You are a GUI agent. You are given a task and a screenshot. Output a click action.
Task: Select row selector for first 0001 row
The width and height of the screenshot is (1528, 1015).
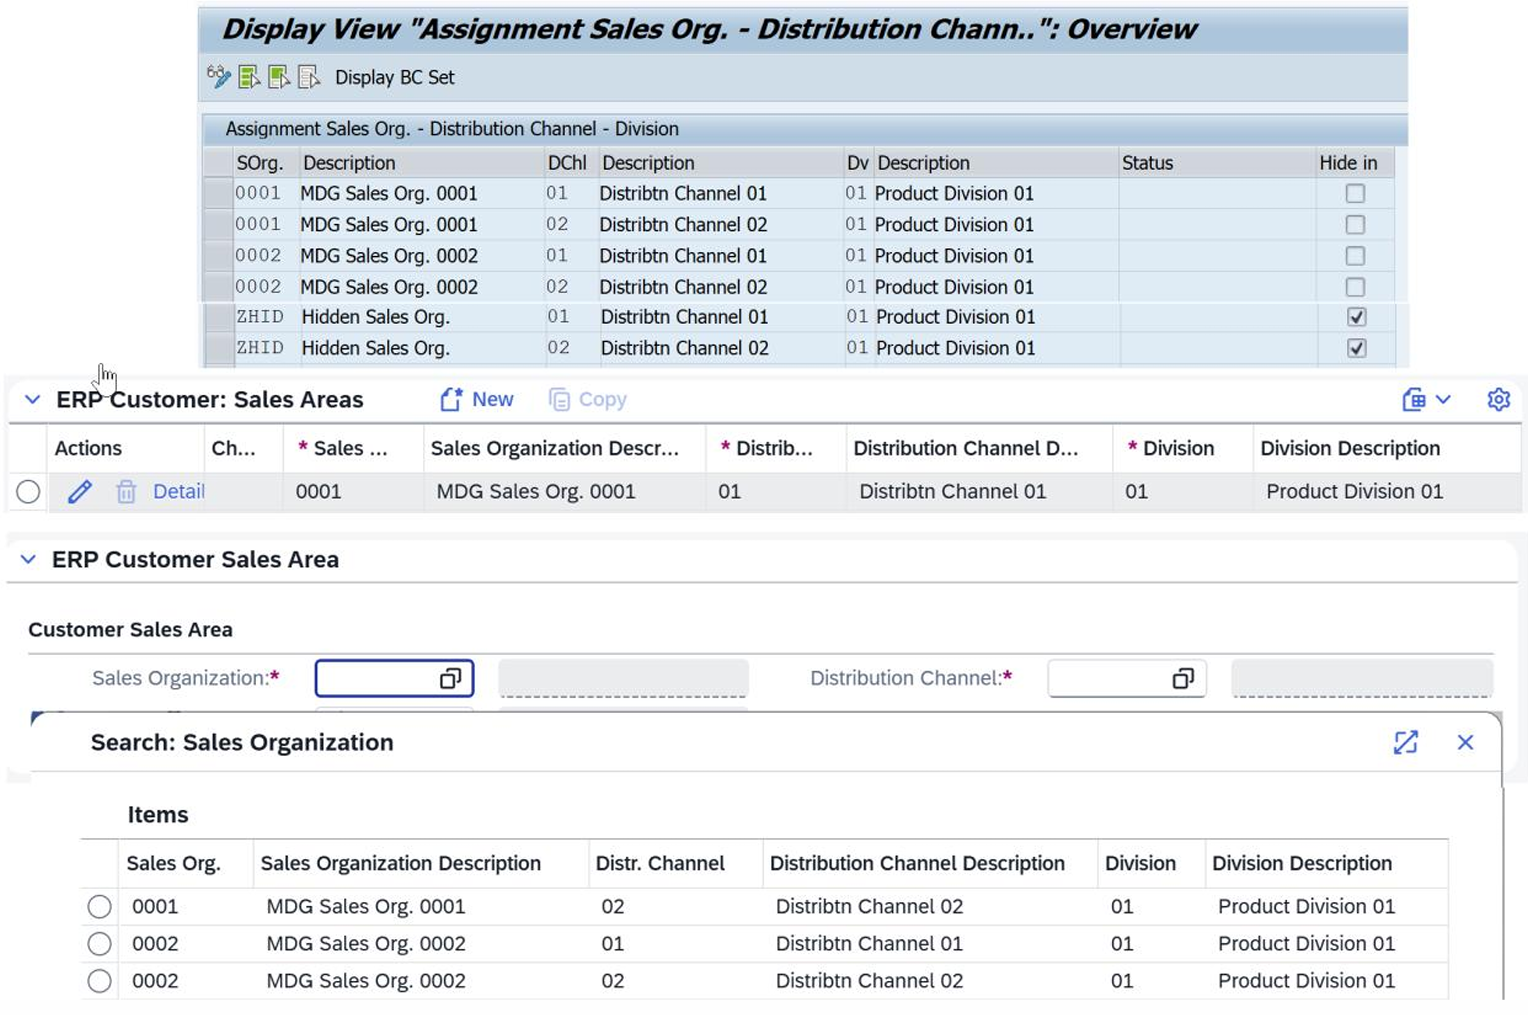(x=217, y=193)
